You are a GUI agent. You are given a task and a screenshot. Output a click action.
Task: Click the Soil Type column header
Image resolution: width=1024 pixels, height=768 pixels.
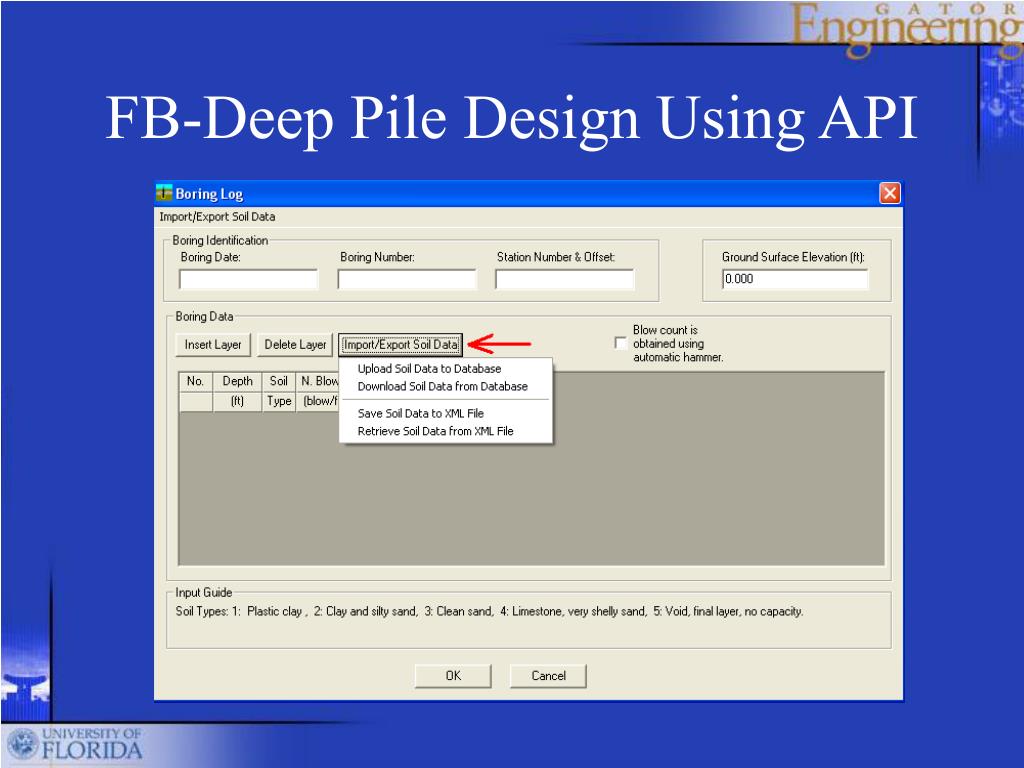coord(279,391)
